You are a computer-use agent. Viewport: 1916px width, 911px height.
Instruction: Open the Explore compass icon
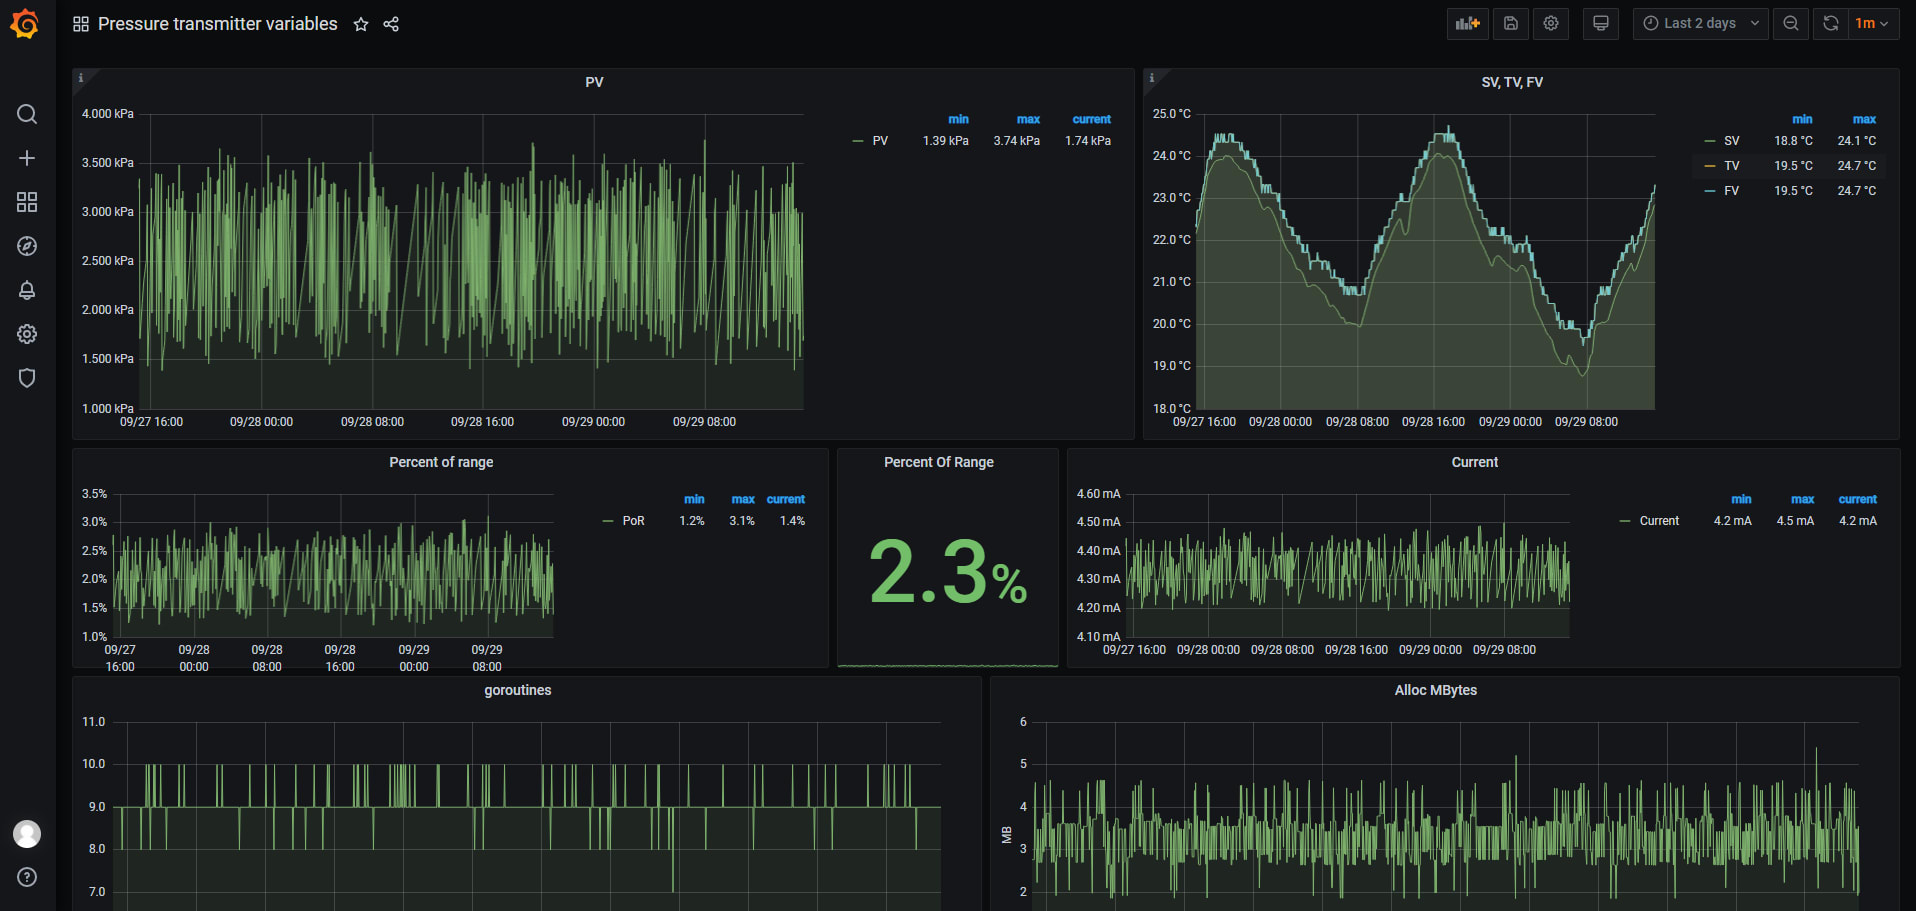pyautogui.click(x=27, y=246)
